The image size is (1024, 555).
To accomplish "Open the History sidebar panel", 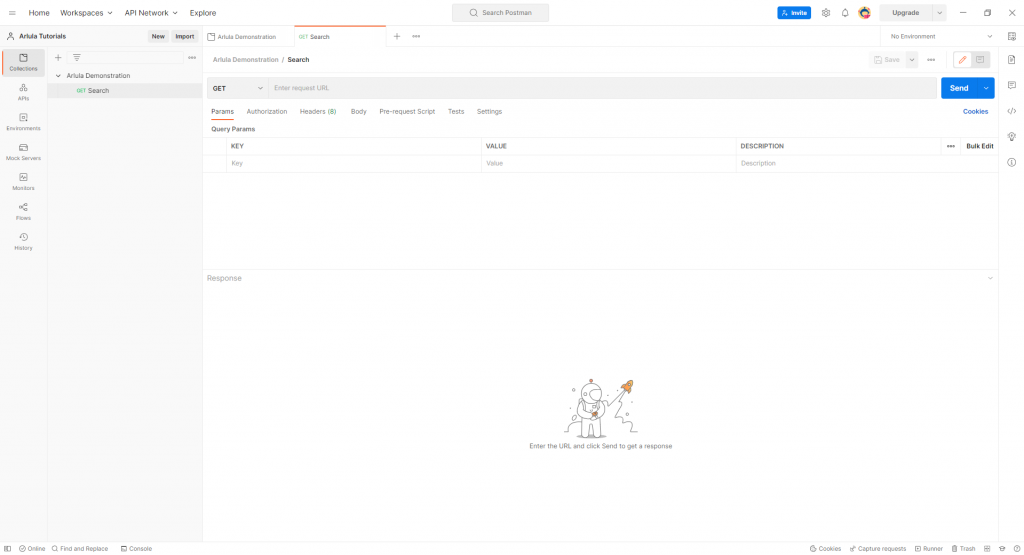I will point(24,242).
